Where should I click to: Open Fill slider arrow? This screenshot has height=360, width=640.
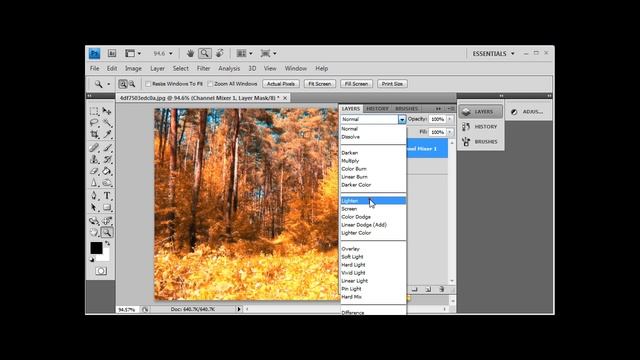point(450,132)
